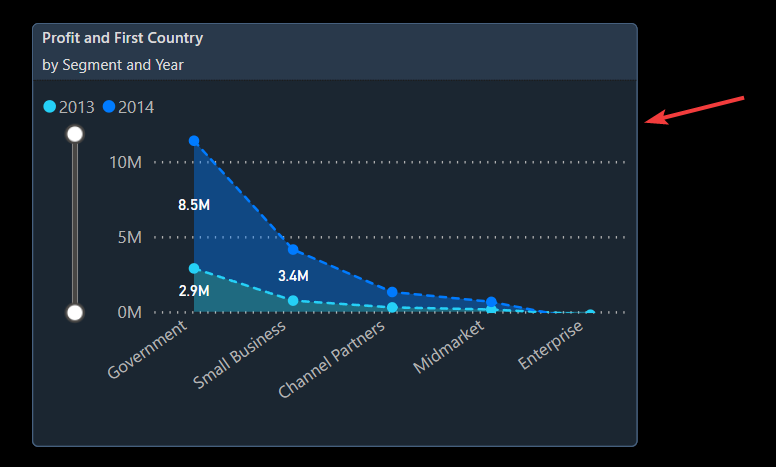
Task: Click the 2013 Small Business data point
Action: [293, 300]
